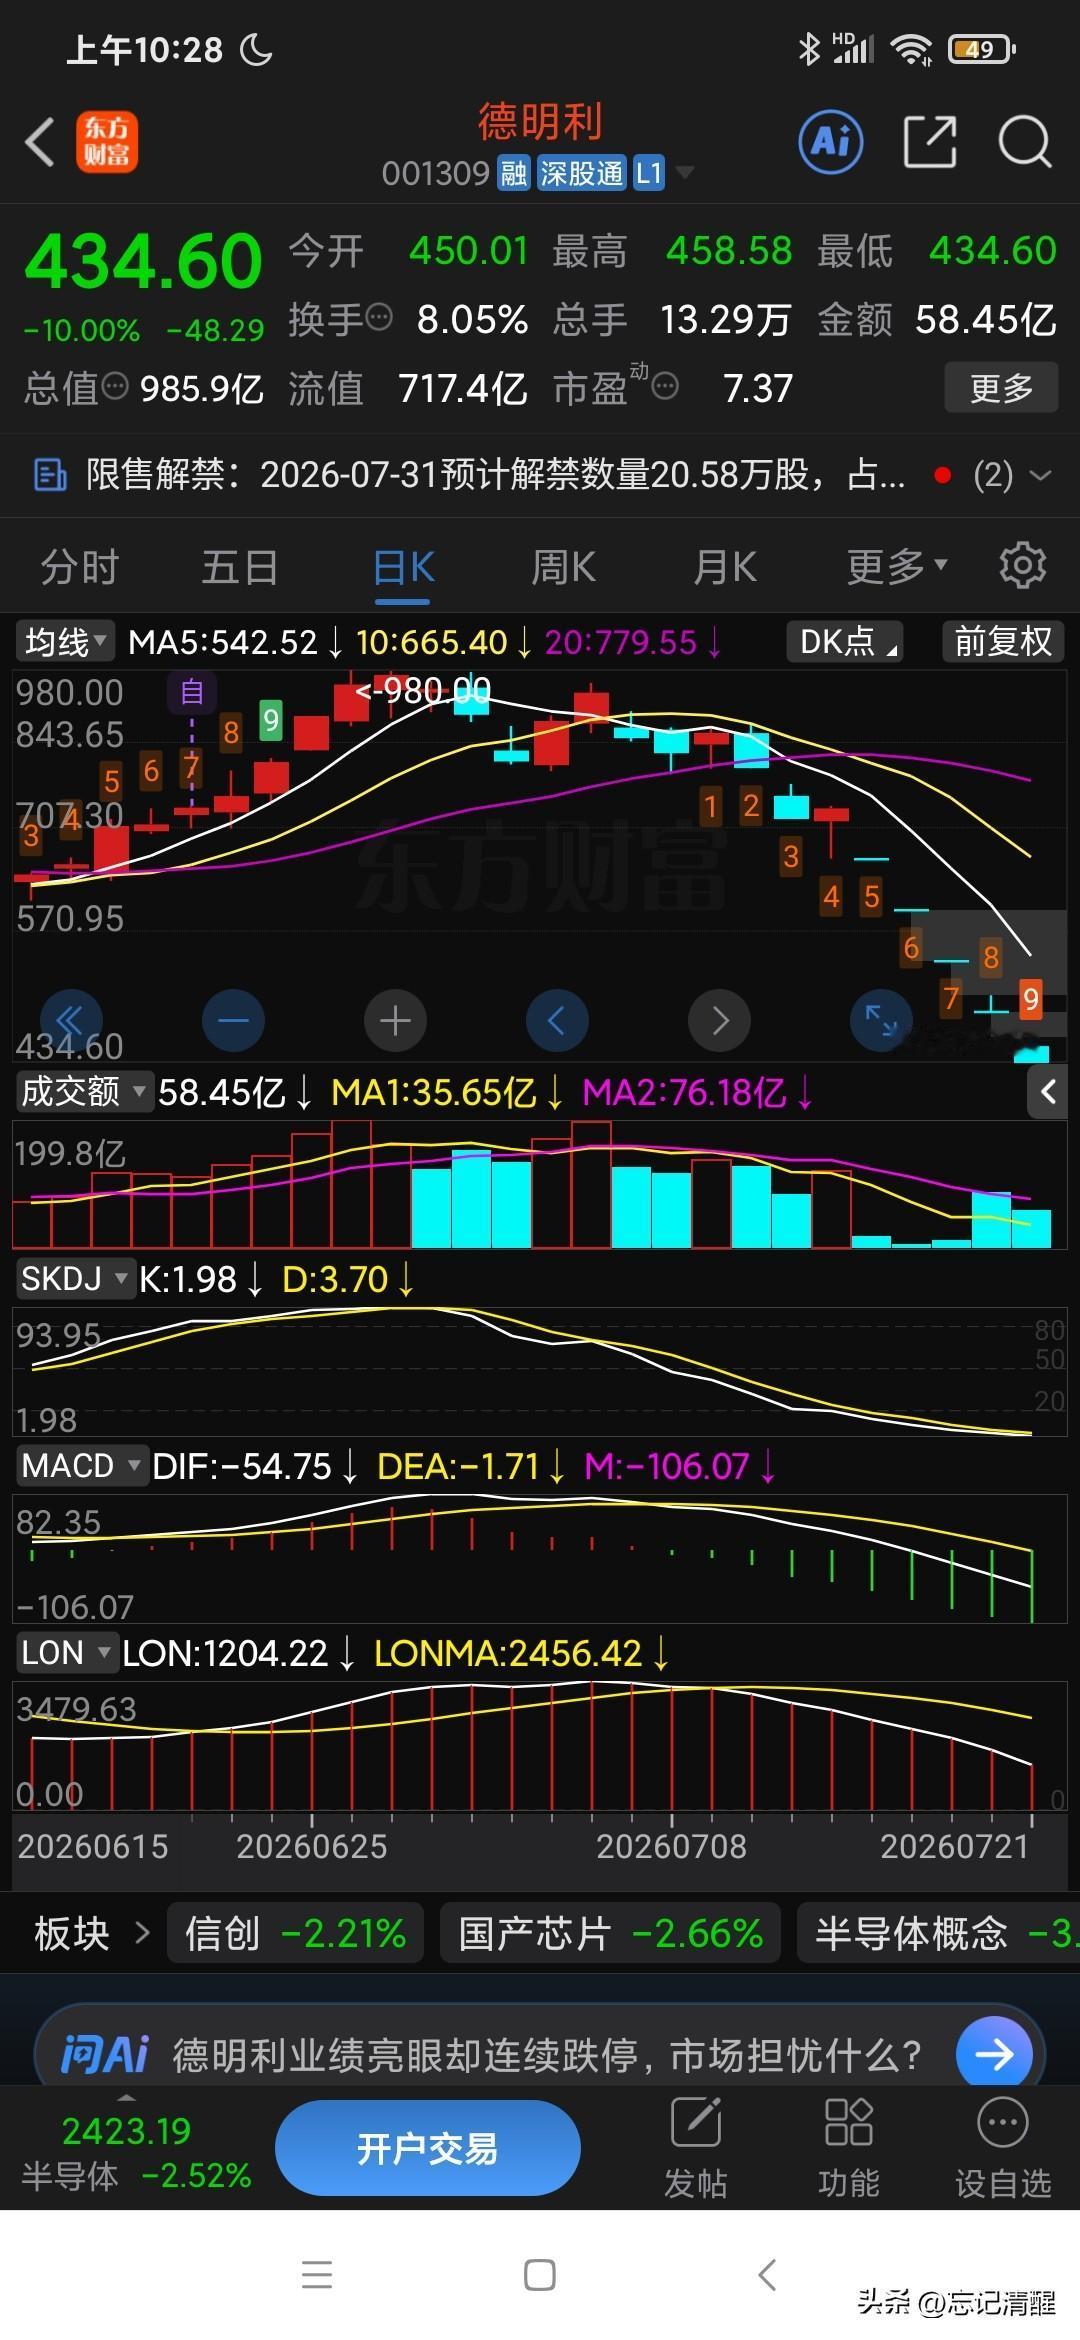Tap the 开户交易 button
The width and height of the screenshot is (1080, 2340).
coord(428,2148)
